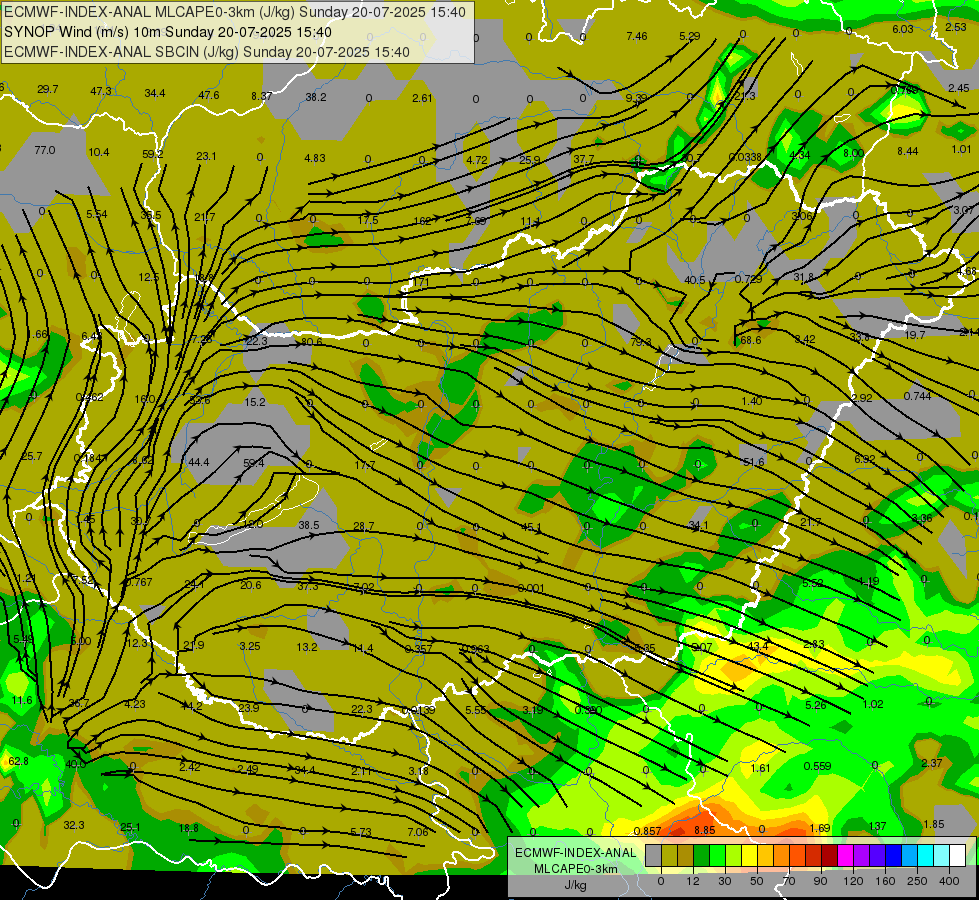Screen dimensions: 979x900
Task: Pick the dark red legend swatch
Action: tap(830, 855)
